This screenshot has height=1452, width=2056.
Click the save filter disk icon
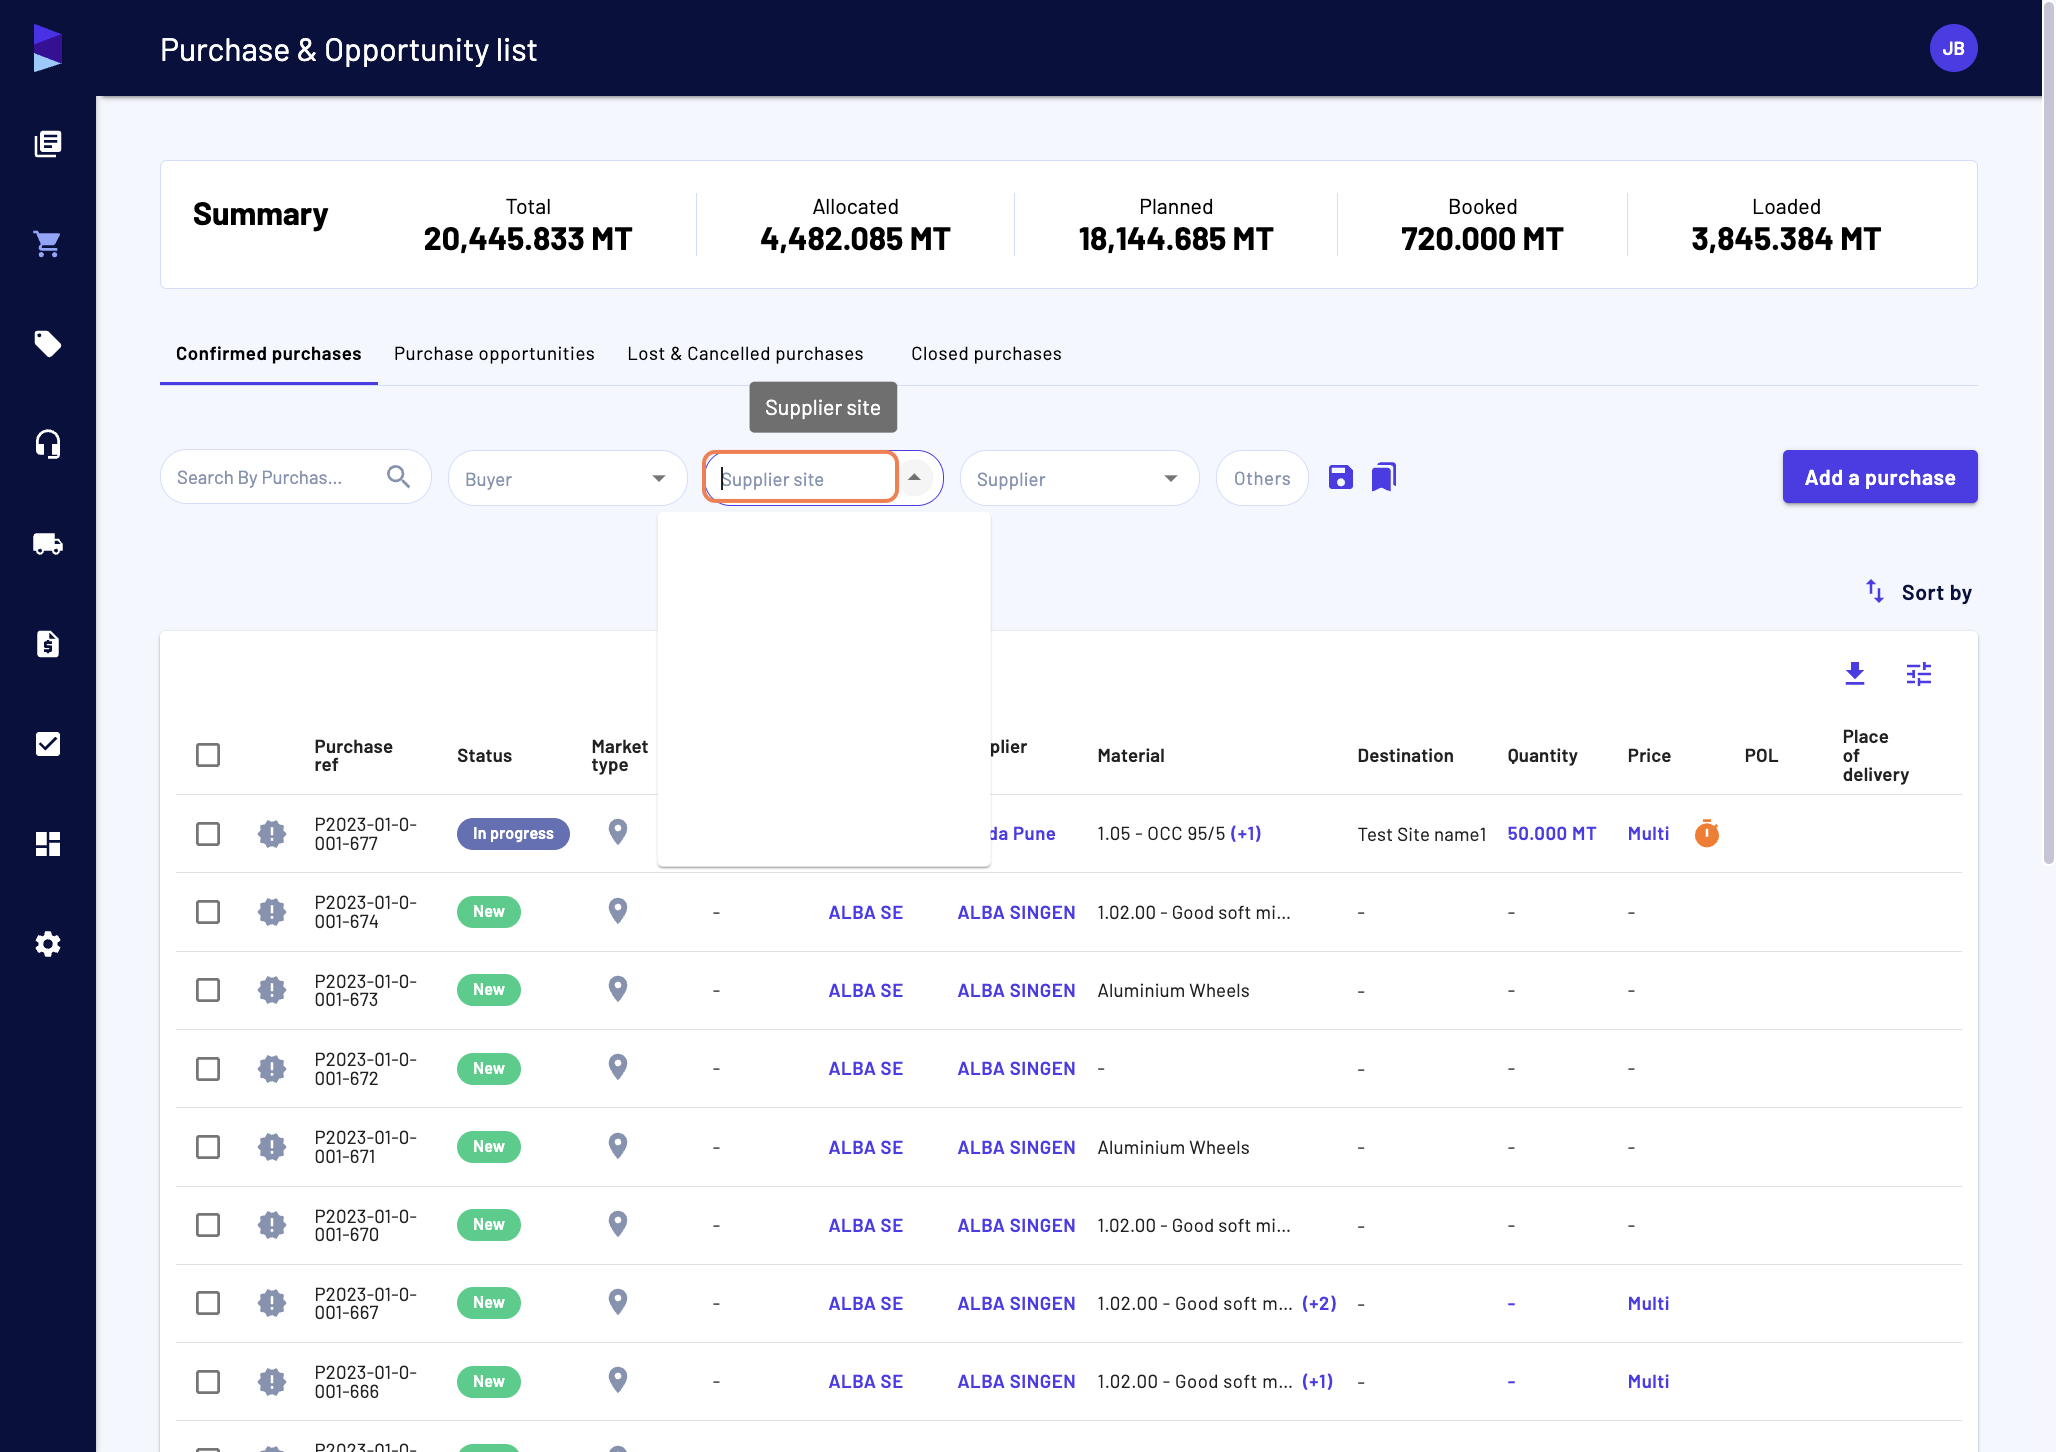1341,478
